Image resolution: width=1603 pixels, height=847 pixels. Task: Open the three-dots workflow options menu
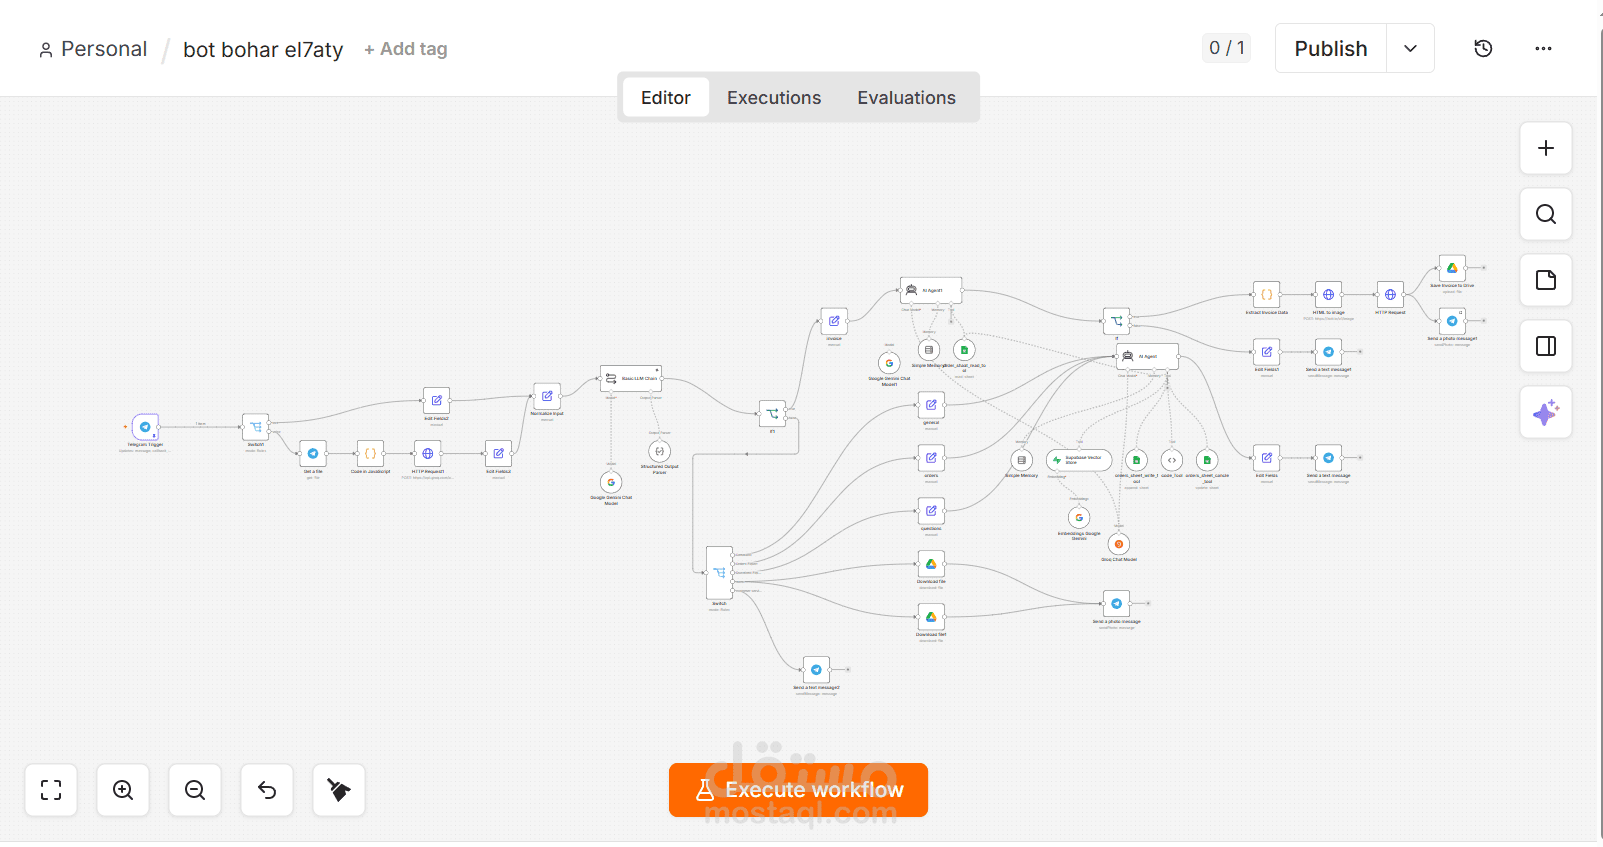tap(1543, 48)
